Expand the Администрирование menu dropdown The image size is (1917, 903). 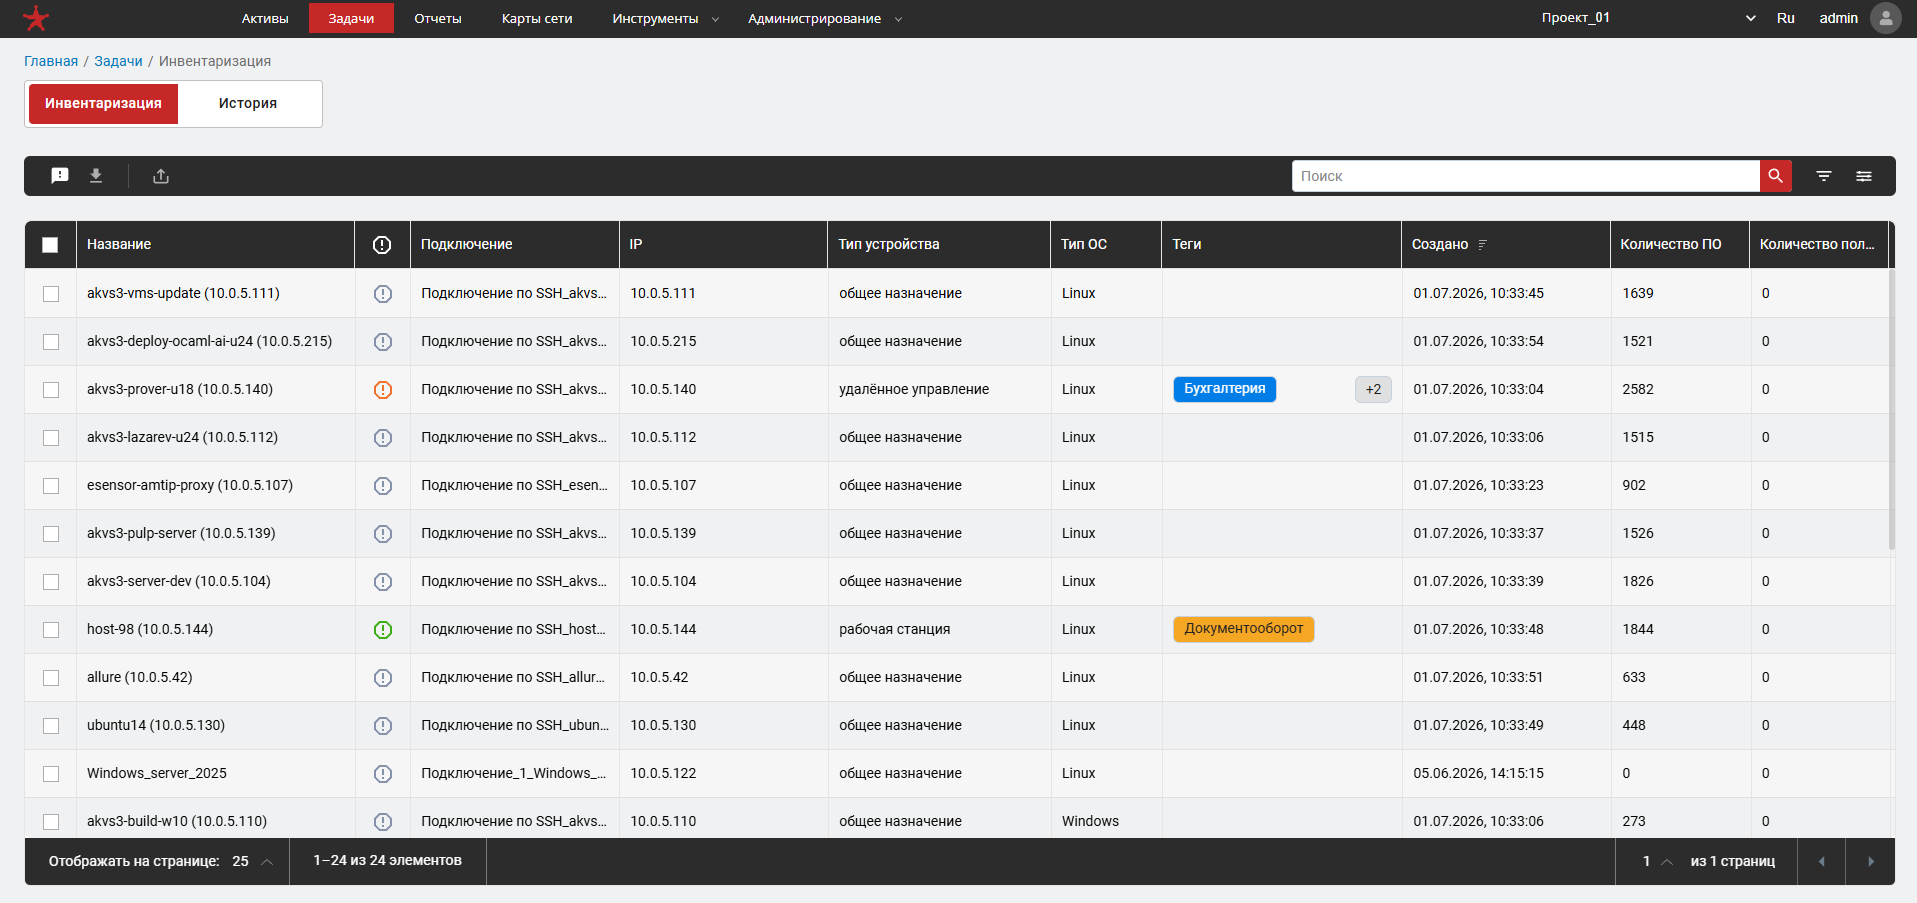pos(825,19)
